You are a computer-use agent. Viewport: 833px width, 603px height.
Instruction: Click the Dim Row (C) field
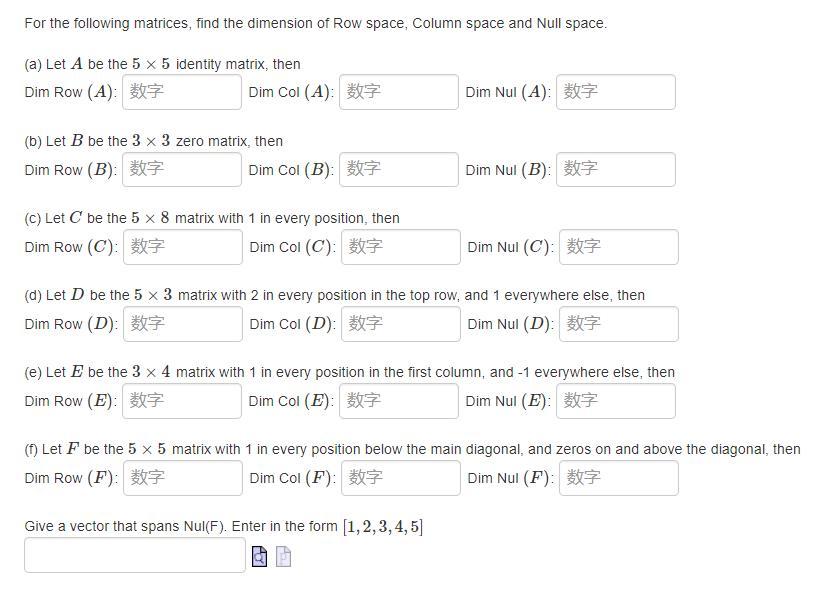[181, 246]
